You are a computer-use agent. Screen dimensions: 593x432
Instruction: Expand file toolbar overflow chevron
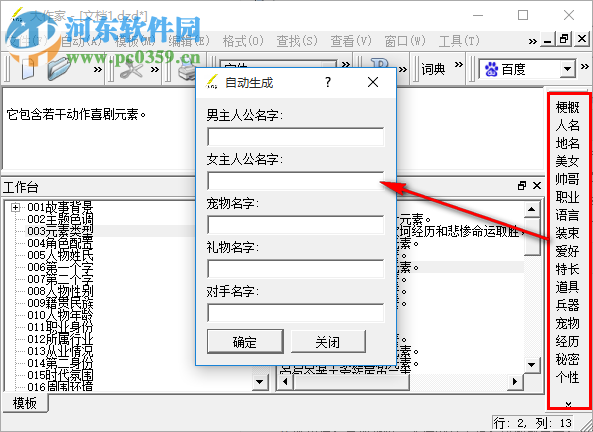coord(98,70)
